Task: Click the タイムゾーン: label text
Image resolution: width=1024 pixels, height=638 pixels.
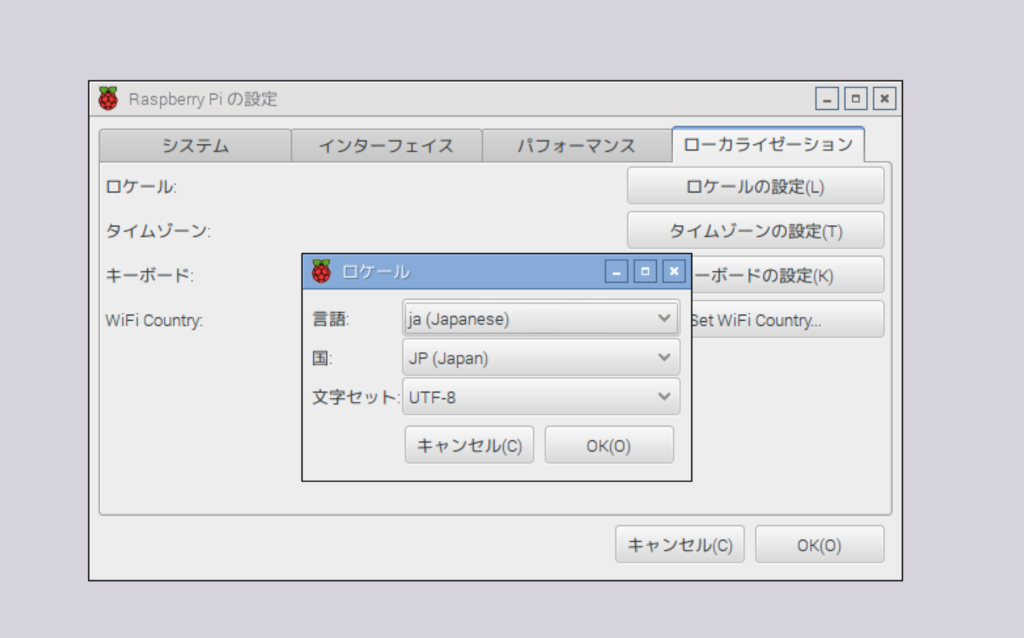Action: click(x=158, y=231)
